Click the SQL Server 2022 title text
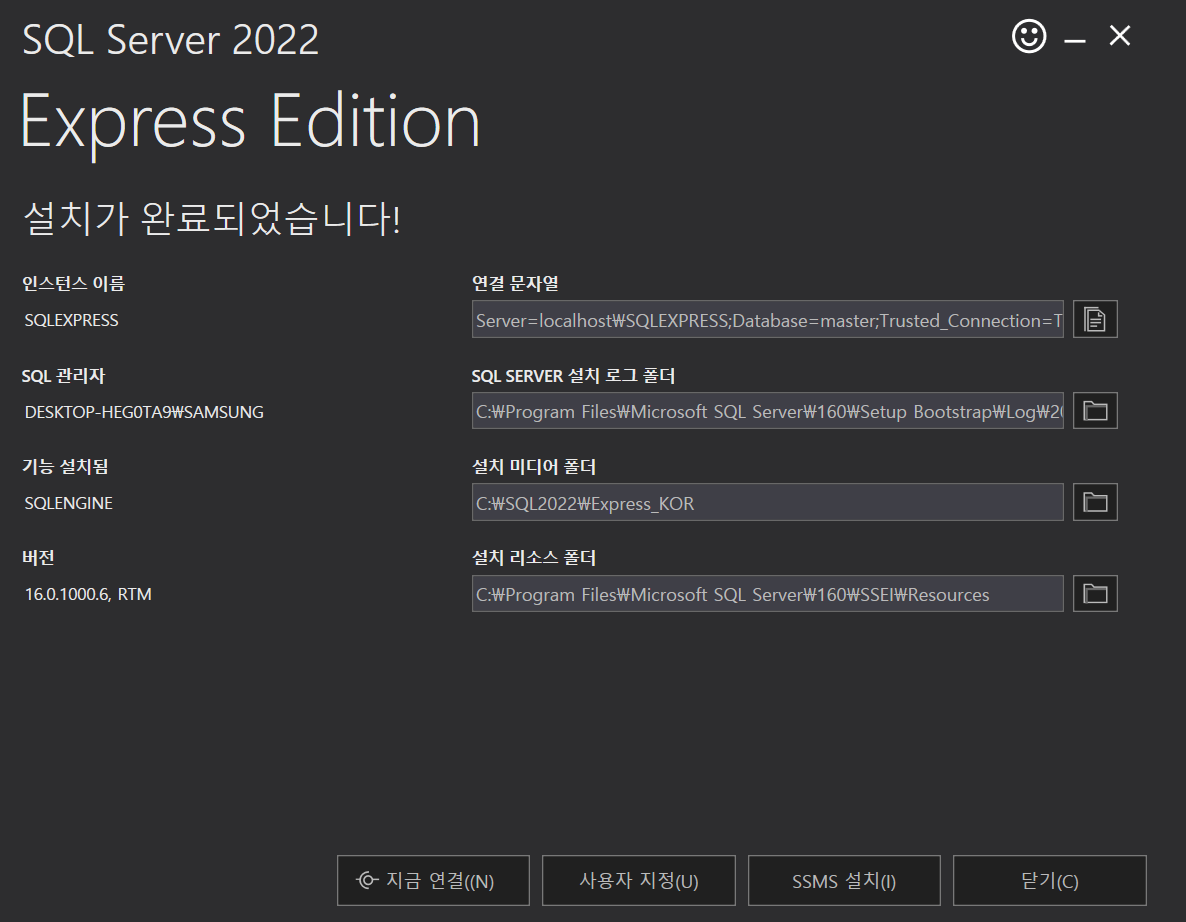 pos(171,39)
